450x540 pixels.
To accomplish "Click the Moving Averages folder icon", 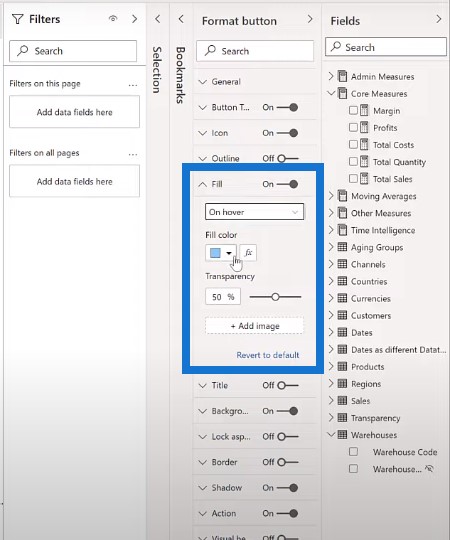I will (x=342, y=196).
